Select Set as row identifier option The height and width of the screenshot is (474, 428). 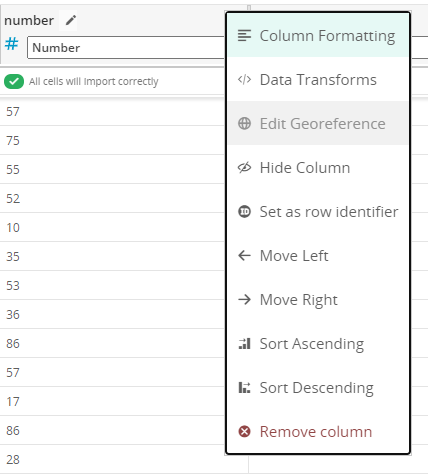318,211
